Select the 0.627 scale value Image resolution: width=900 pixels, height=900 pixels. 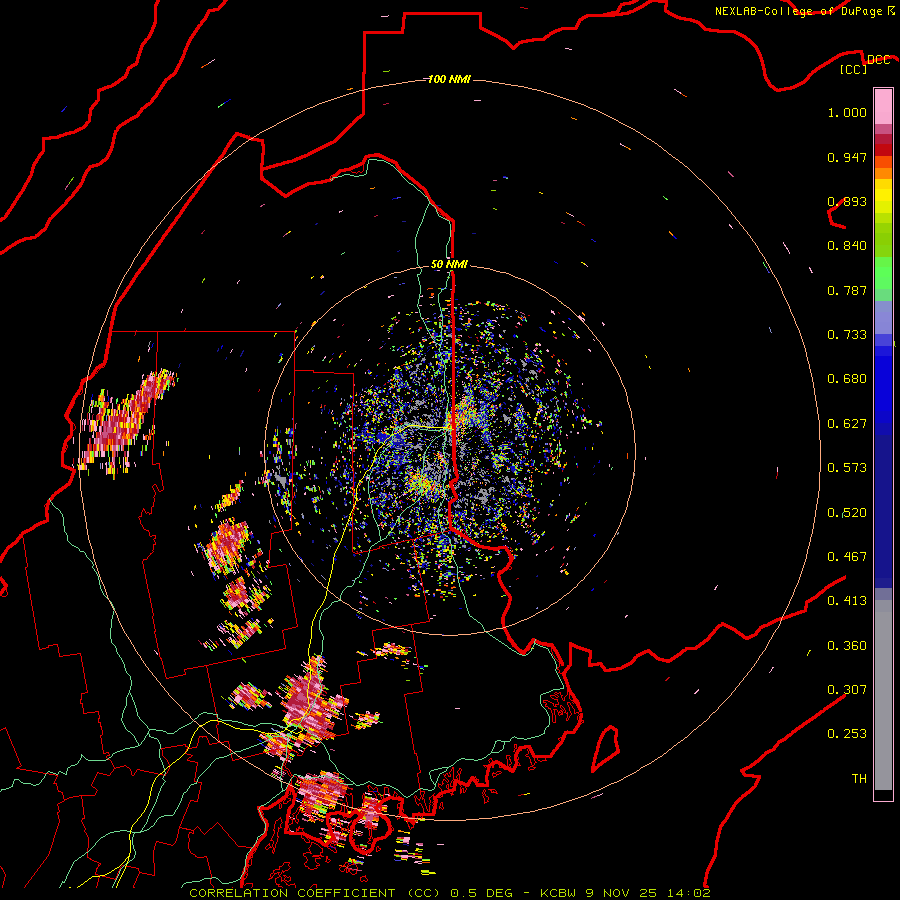tap(847, 424)
